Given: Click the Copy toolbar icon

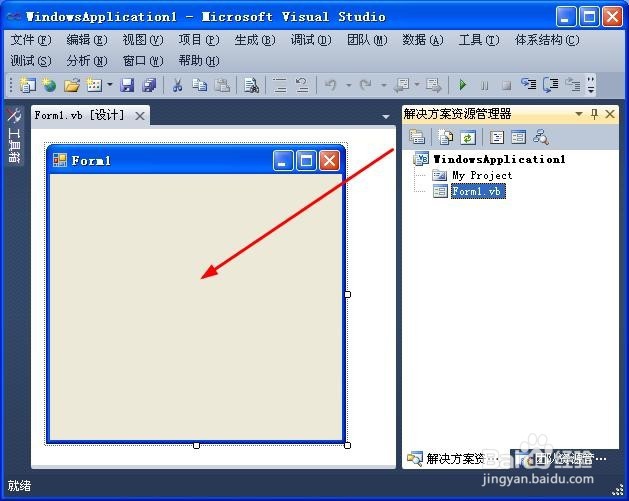Looking at the screenshot, I should (x=199, y=85).
